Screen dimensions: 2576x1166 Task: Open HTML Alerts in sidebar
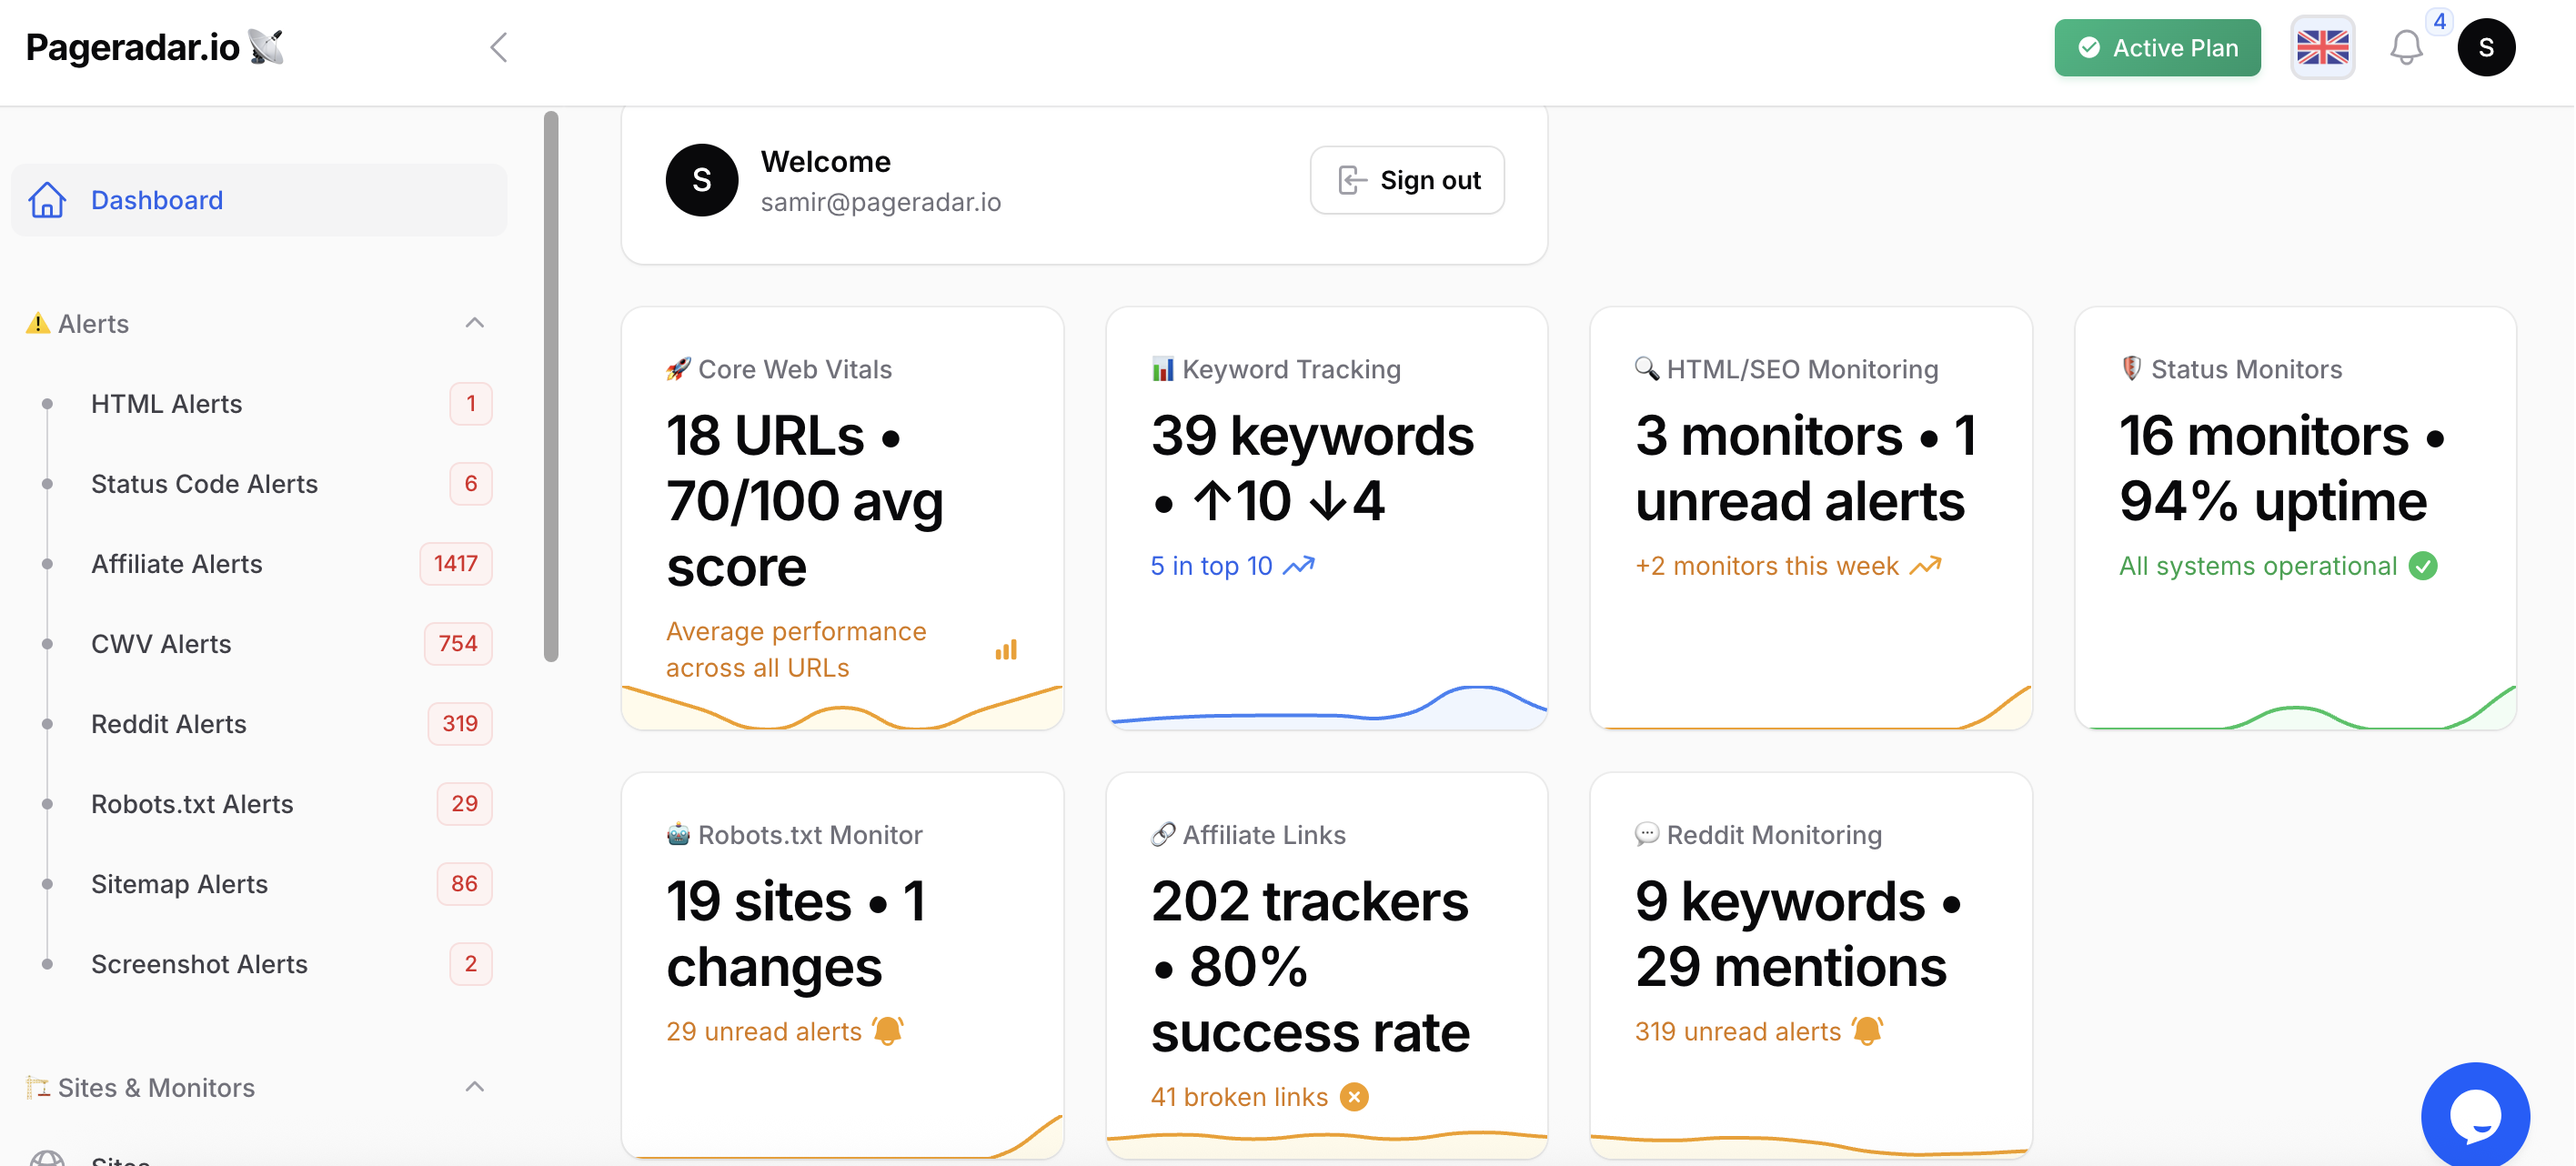coord(166,404)
